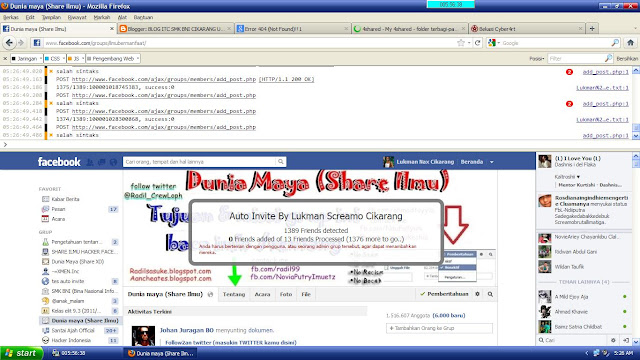Click the Windows start button

[x=22, y=353]
